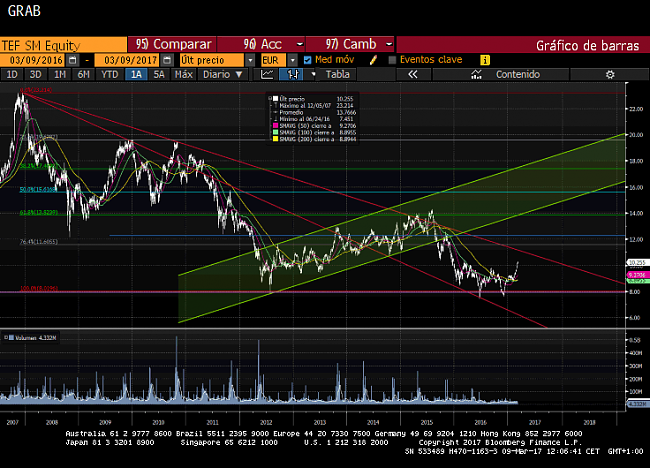Click the green SMAVG (100) legend swatch
The width and height of the screenshot is (650, 468).
pyautogui.click(x=275, y=133)
